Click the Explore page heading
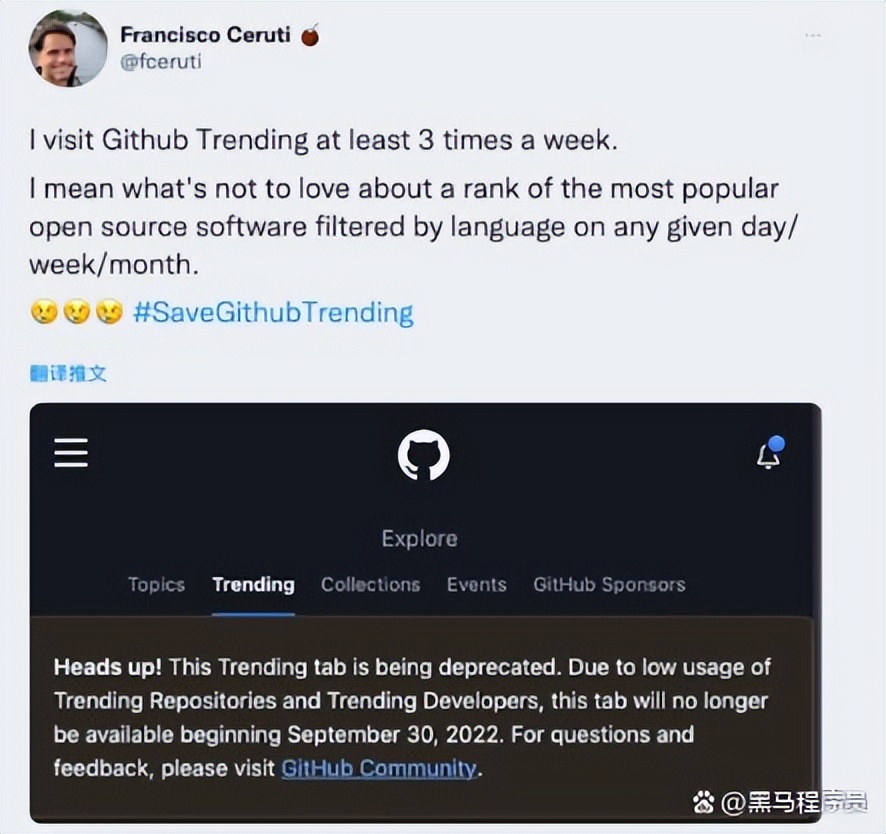This screenshot has width=886, height=834. 419,538
